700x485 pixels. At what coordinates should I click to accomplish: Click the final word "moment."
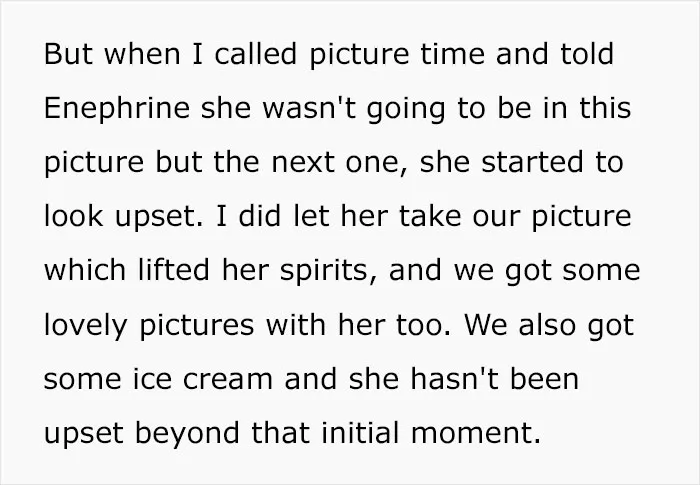[476, 434]
